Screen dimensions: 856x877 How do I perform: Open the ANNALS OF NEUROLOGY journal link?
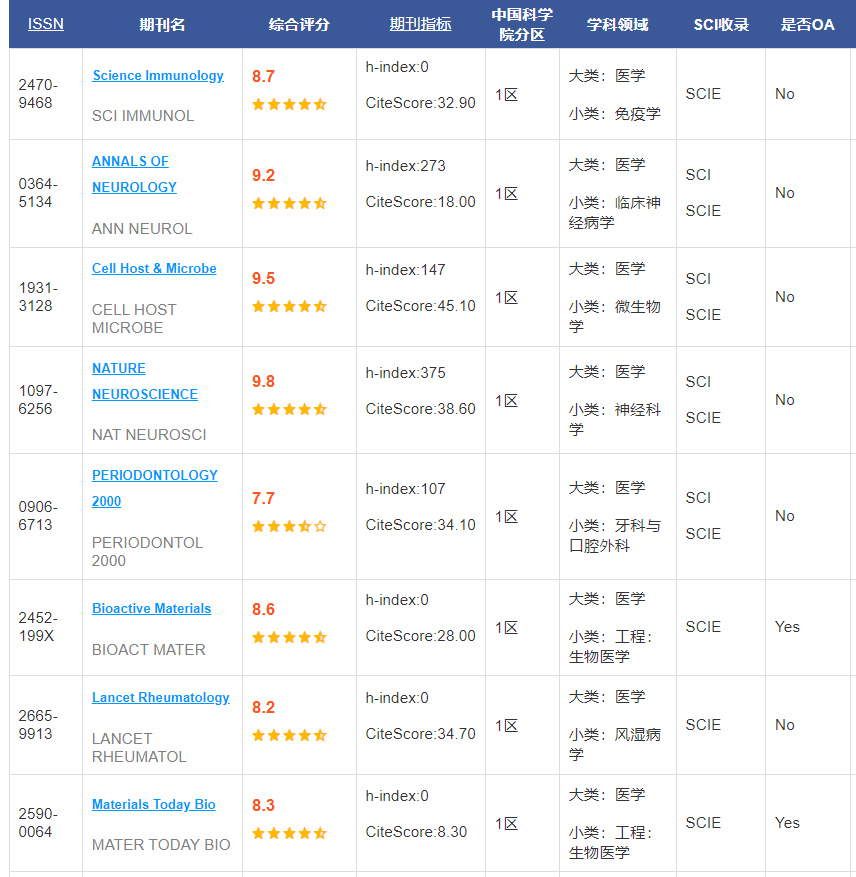pyautogui.click(x=134, y=174)
